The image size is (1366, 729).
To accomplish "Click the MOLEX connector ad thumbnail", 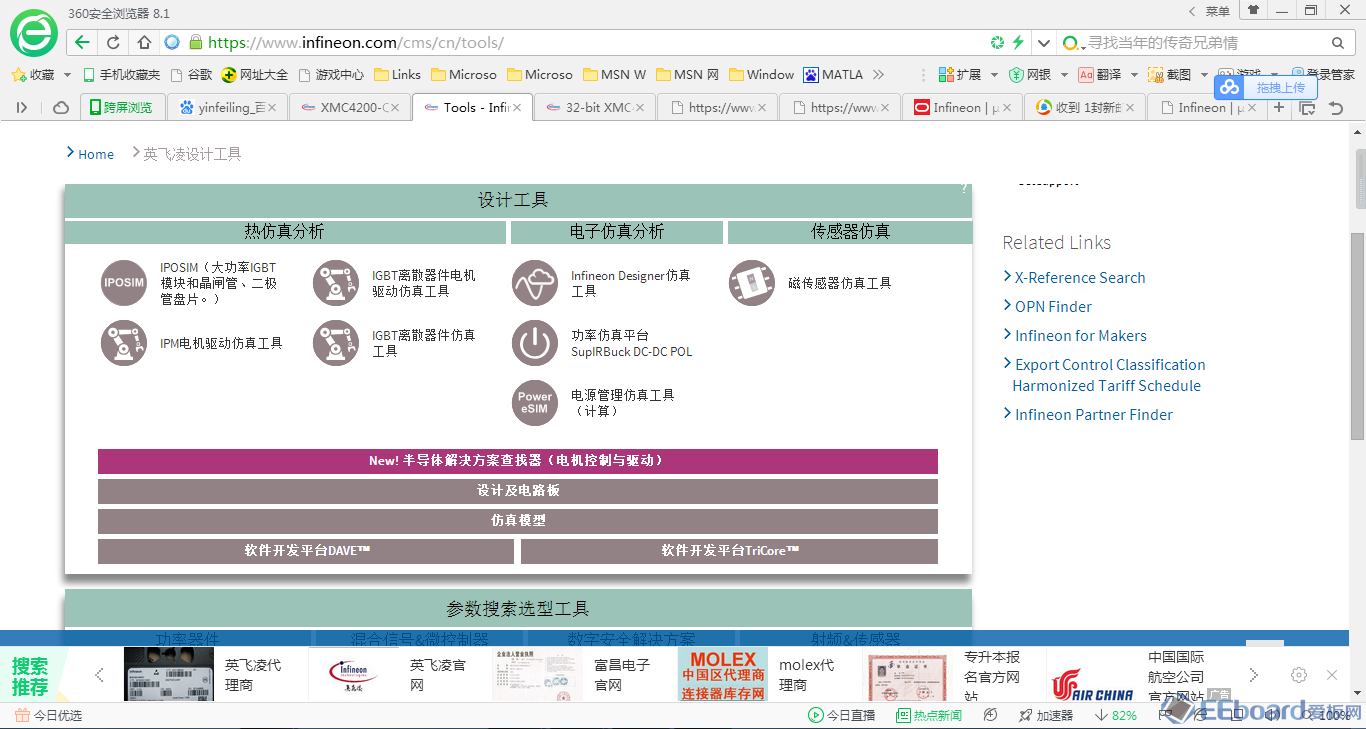I will pyautogui.click(x=723, y=674).
